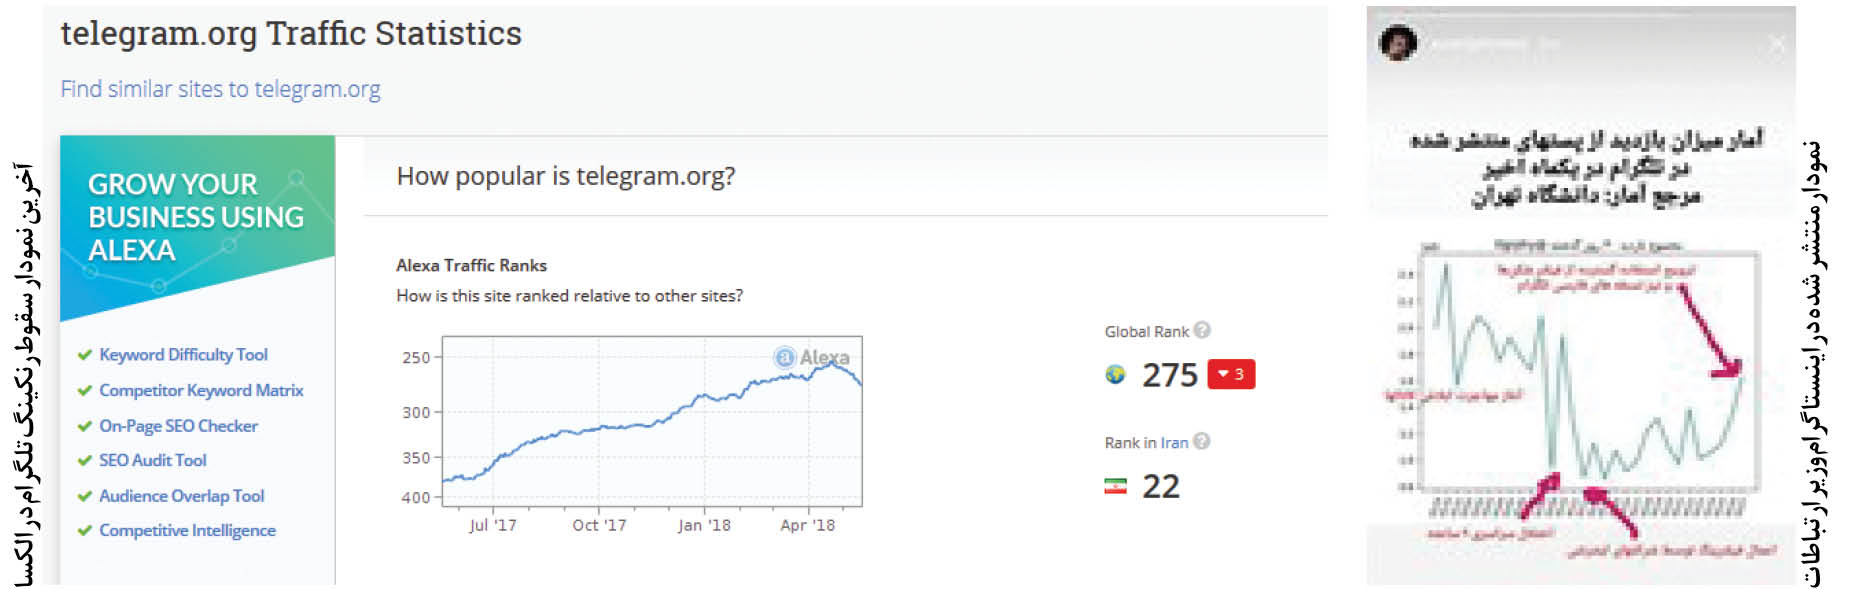
Task: Open the On-Page SEO Checker link
Action: point(178,426)
